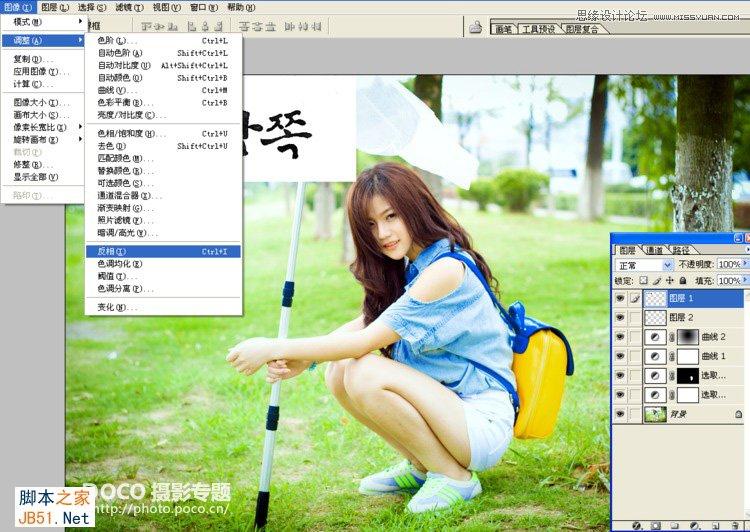This screenshot has height=532, width=750.
Task: Click the align right edges icon
Action: [x=219, y=26]
